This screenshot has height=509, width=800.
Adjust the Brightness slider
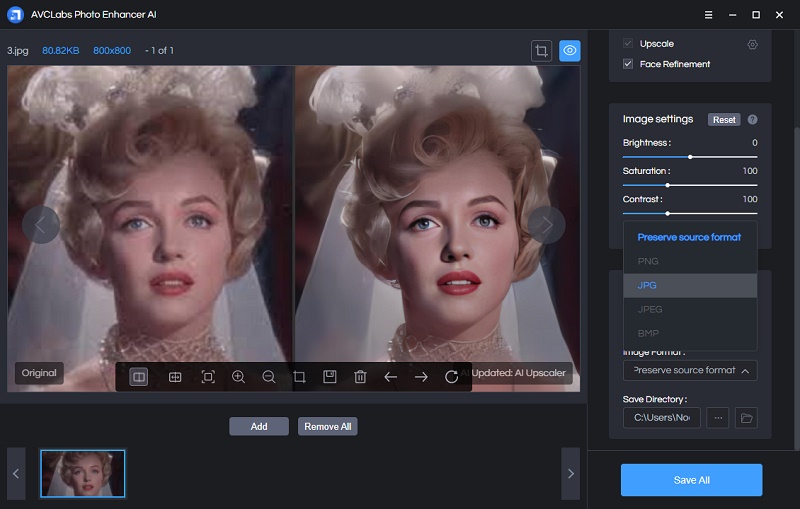tap(690, 157)
